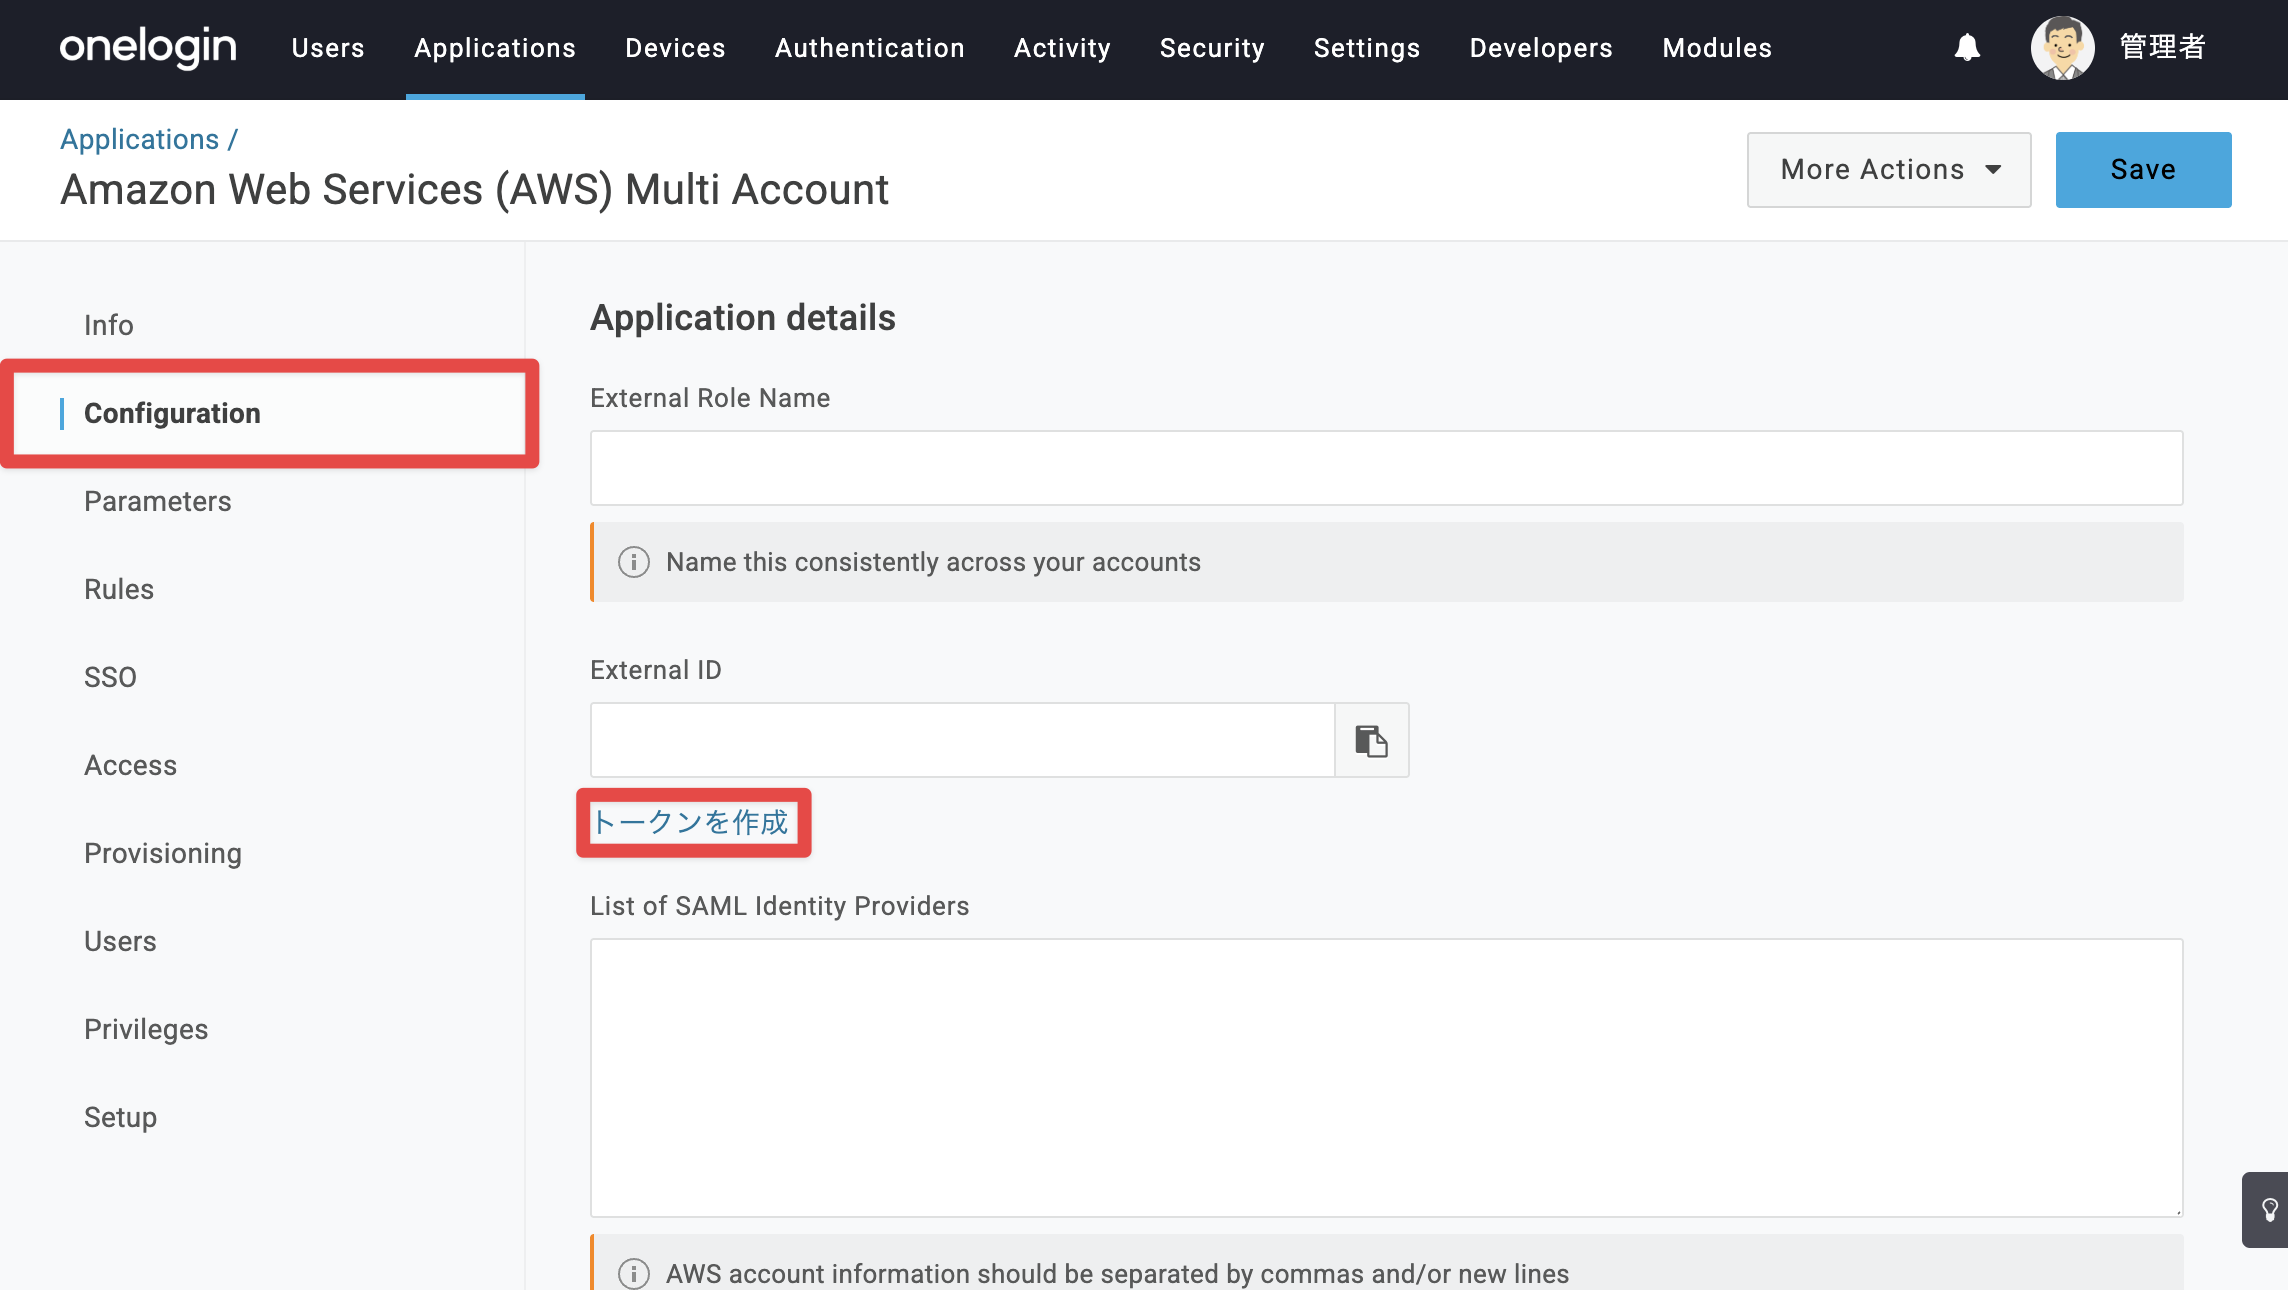Open the Settings top menu
This screenshot has width=2288, height=1290.
click(1367, 48)
